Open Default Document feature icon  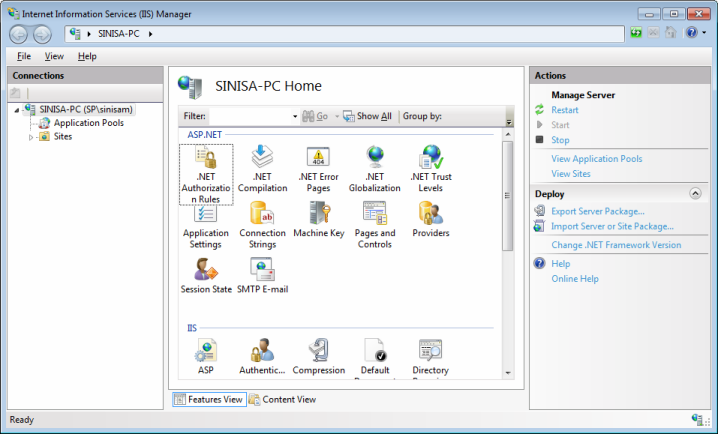click(375, 351)
